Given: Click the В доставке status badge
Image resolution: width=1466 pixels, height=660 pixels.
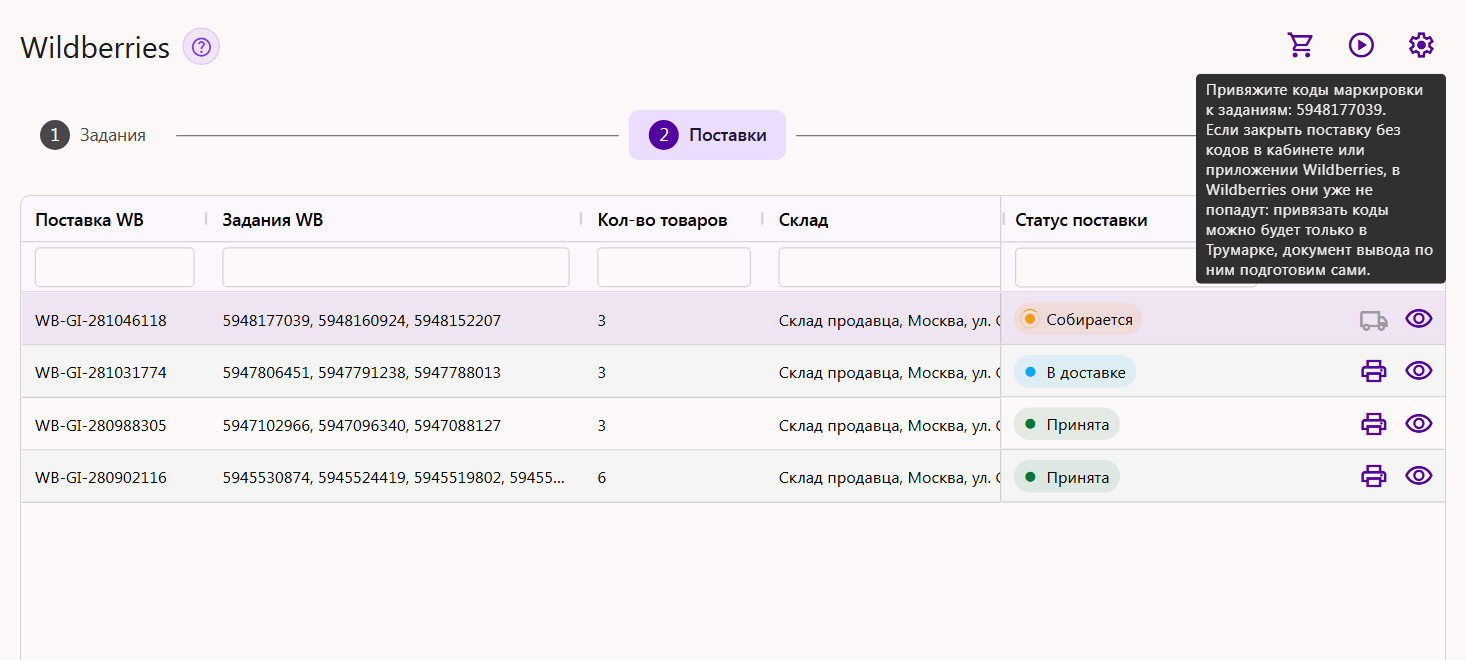Looking at the screenshot, I should click(x=1075, y=372).
